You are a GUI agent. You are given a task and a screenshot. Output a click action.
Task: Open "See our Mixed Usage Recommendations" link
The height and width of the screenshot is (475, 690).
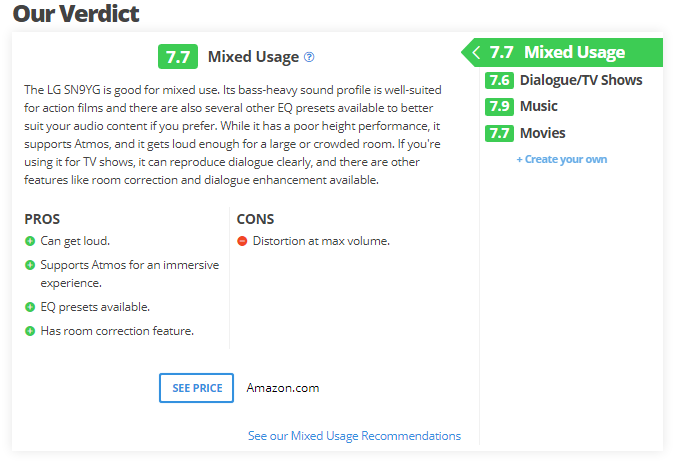(354, 436)
